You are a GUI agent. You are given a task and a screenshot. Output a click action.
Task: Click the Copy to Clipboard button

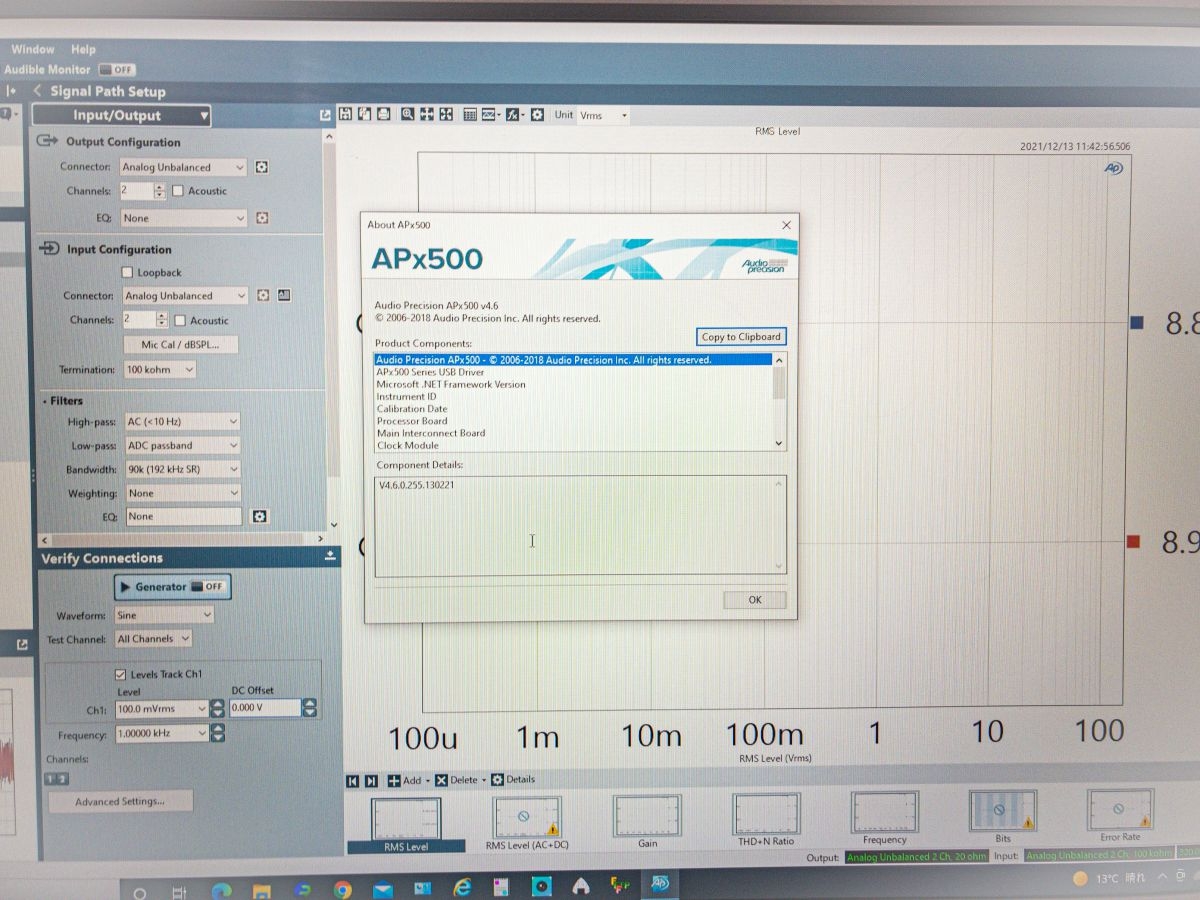point(740,337)
